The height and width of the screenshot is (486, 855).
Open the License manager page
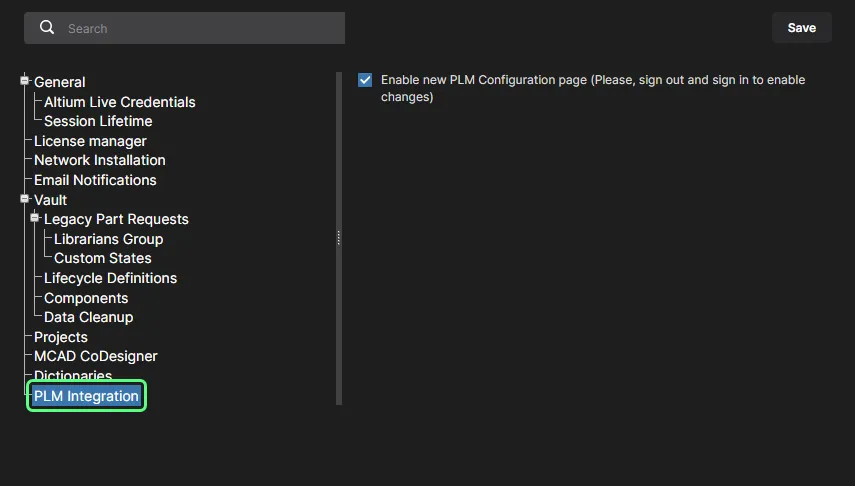(90, 141)
